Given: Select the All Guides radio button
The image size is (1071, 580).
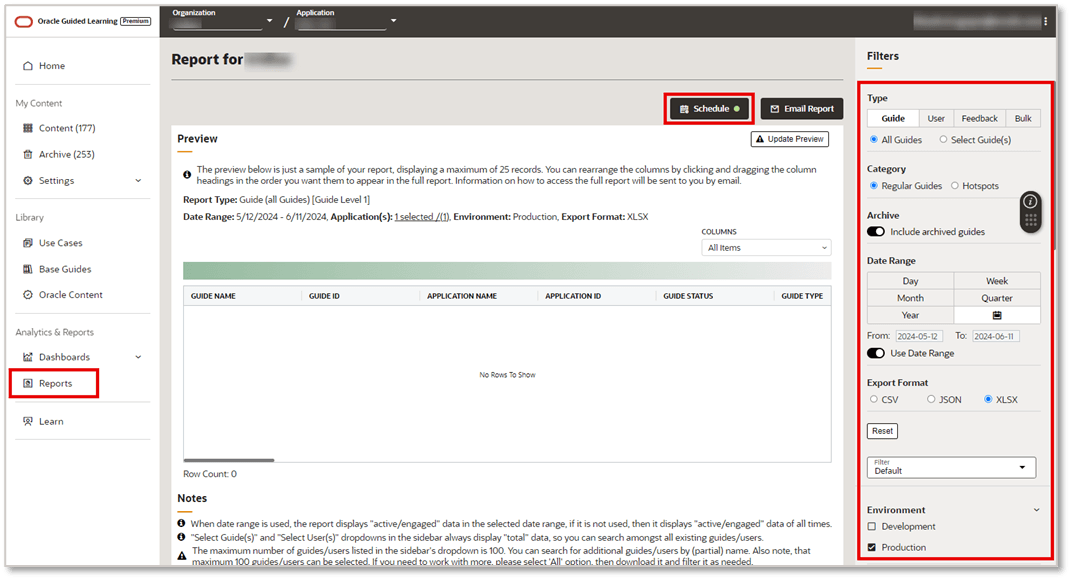Looking at the screenshot, I should (x=874, y=139).
